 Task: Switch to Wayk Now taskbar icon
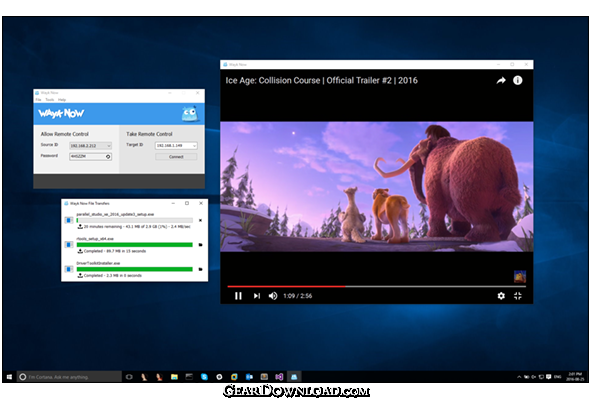point(294,377)
